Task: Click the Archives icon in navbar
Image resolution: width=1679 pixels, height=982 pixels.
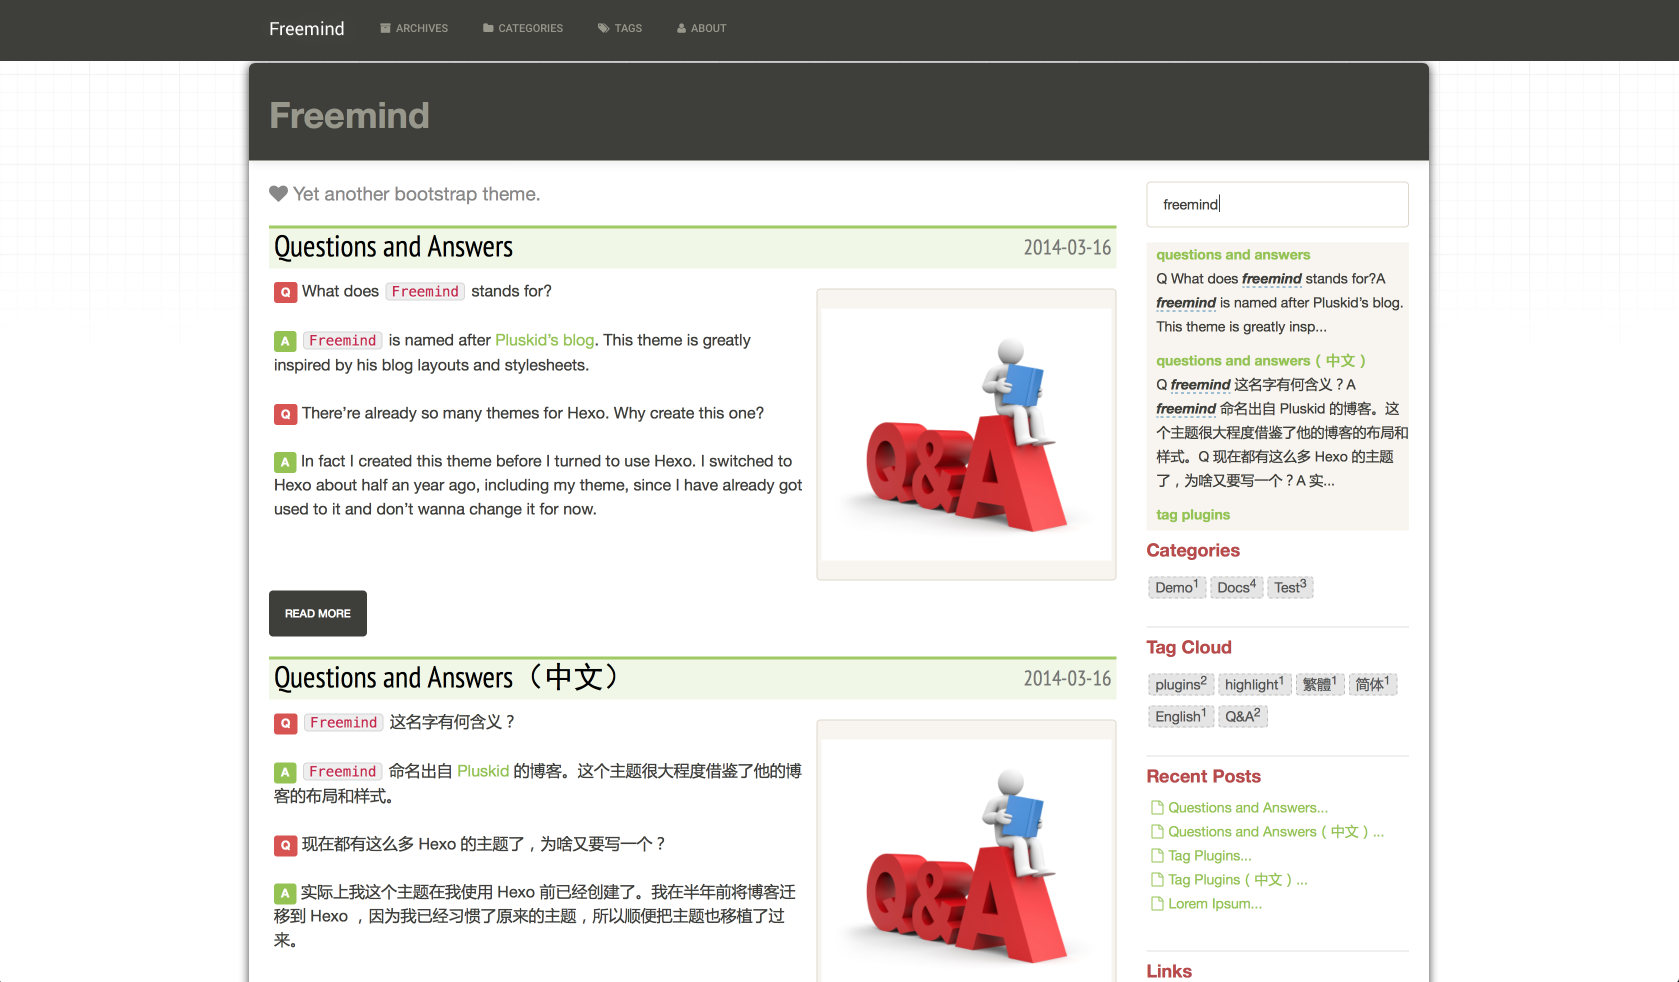Action: 385,28
